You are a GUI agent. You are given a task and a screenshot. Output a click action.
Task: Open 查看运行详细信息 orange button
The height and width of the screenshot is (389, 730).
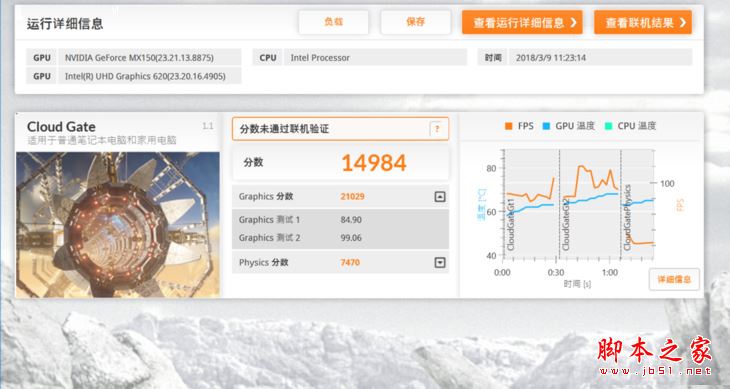pos(522,22)
